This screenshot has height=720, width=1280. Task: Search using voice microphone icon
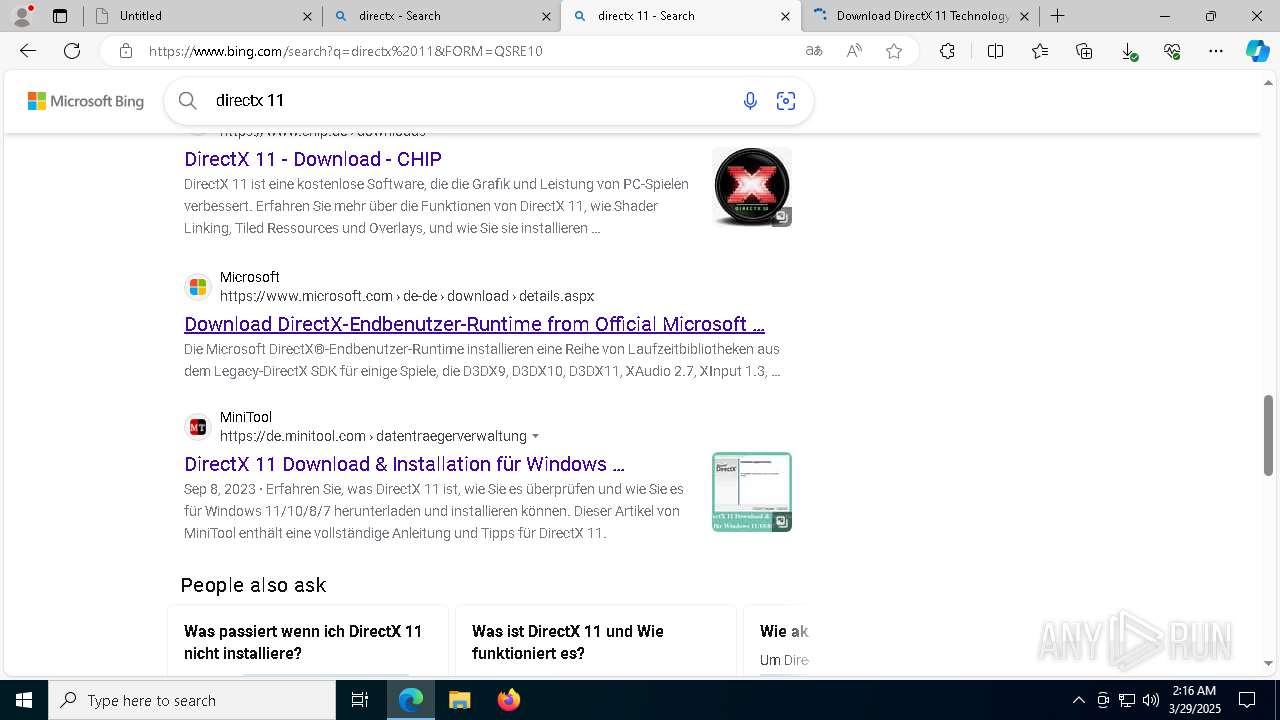pos(750,101)
